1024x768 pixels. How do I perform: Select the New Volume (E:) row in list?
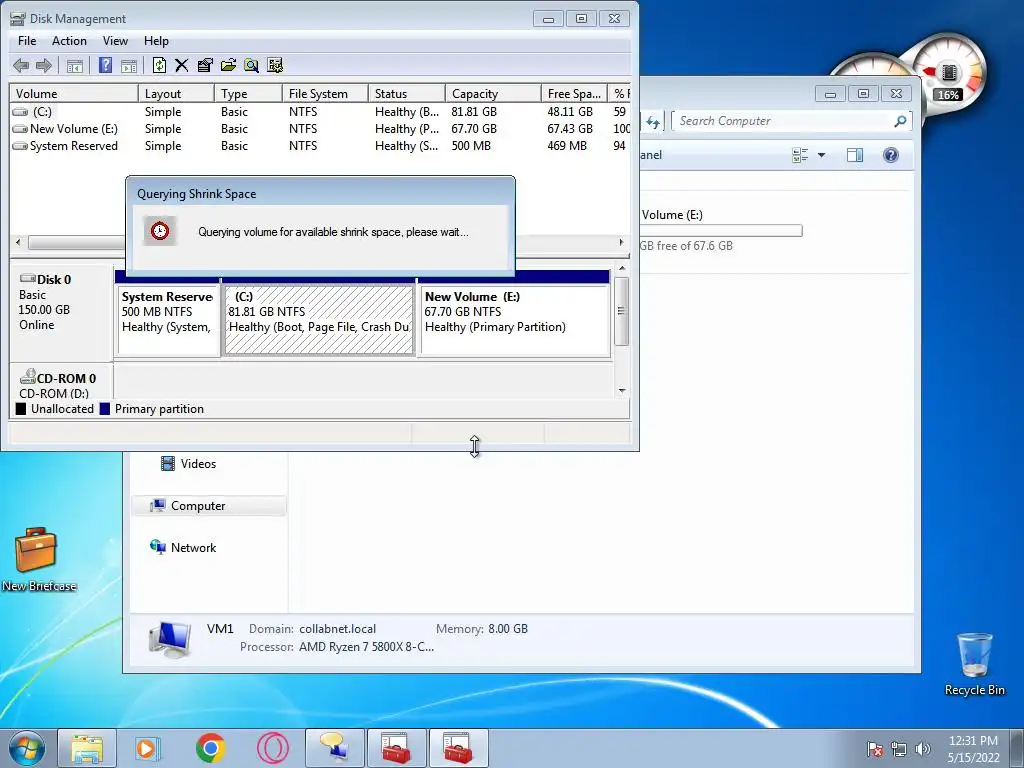coord(320,129)
